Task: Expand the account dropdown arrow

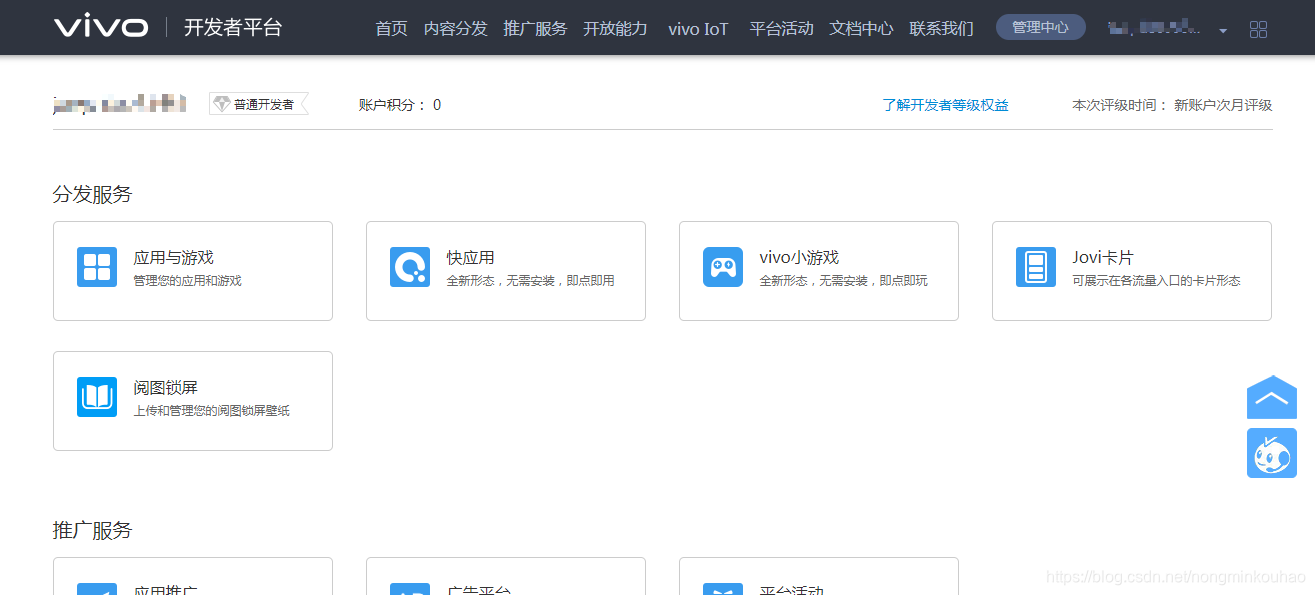Action: [x=1223, y=31]
